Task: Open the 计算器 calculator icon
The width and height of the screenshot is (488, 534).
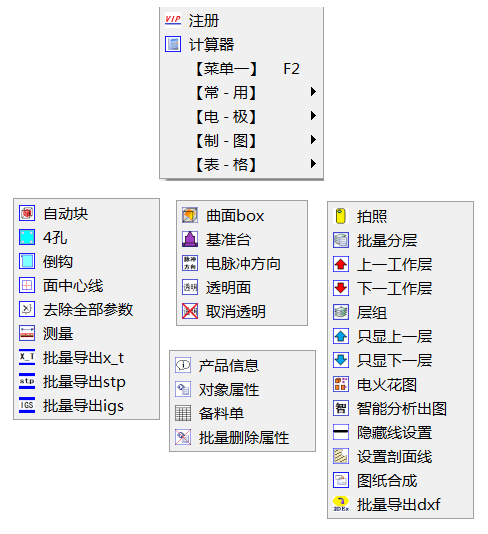Action: [x=173, y=44]
